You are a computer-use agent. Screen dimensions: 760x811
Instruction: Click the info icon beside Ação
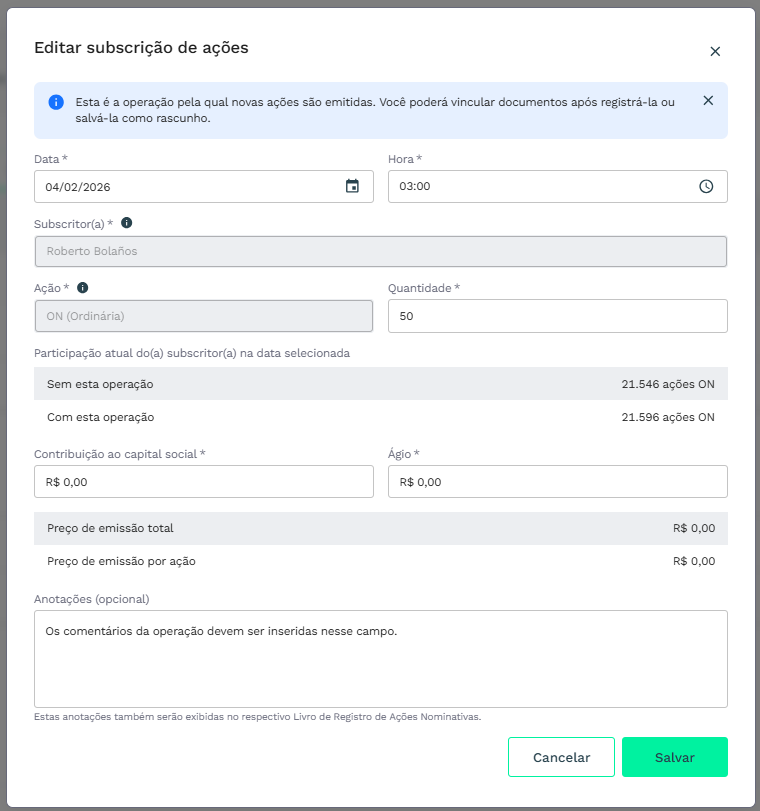click(x=83, y=288)
